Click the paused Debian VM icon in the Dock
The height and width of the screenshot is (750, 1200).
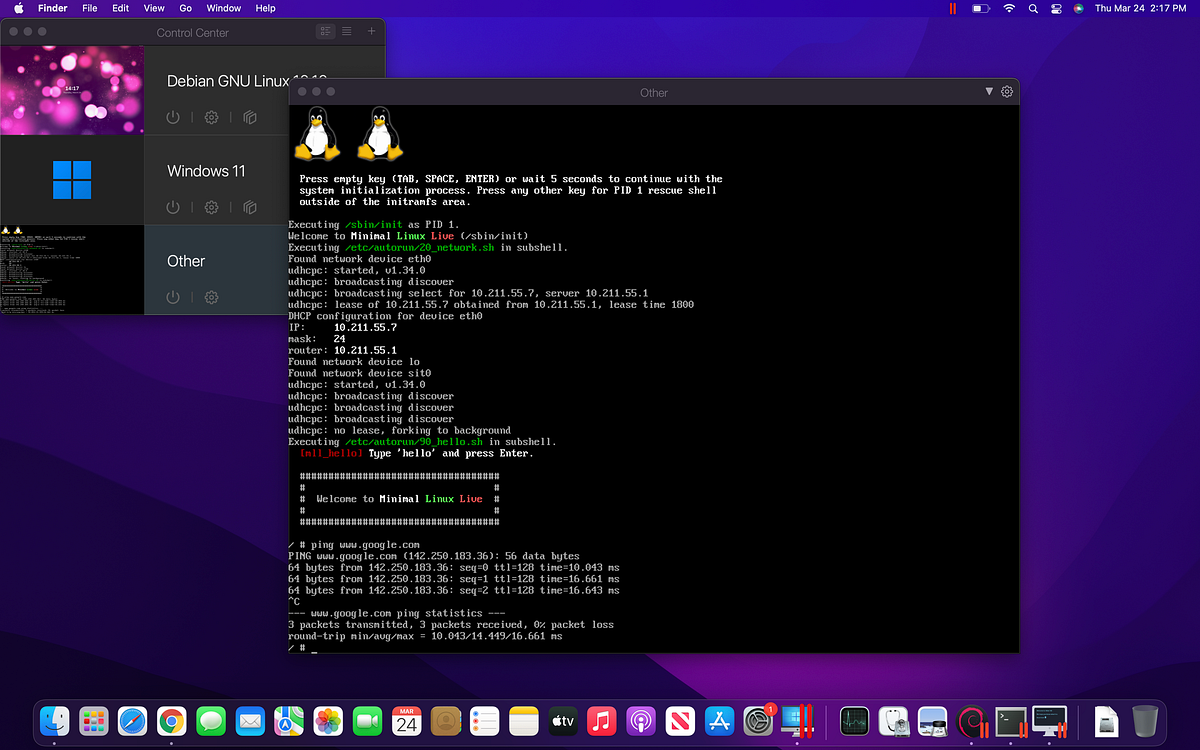[970, 720]
